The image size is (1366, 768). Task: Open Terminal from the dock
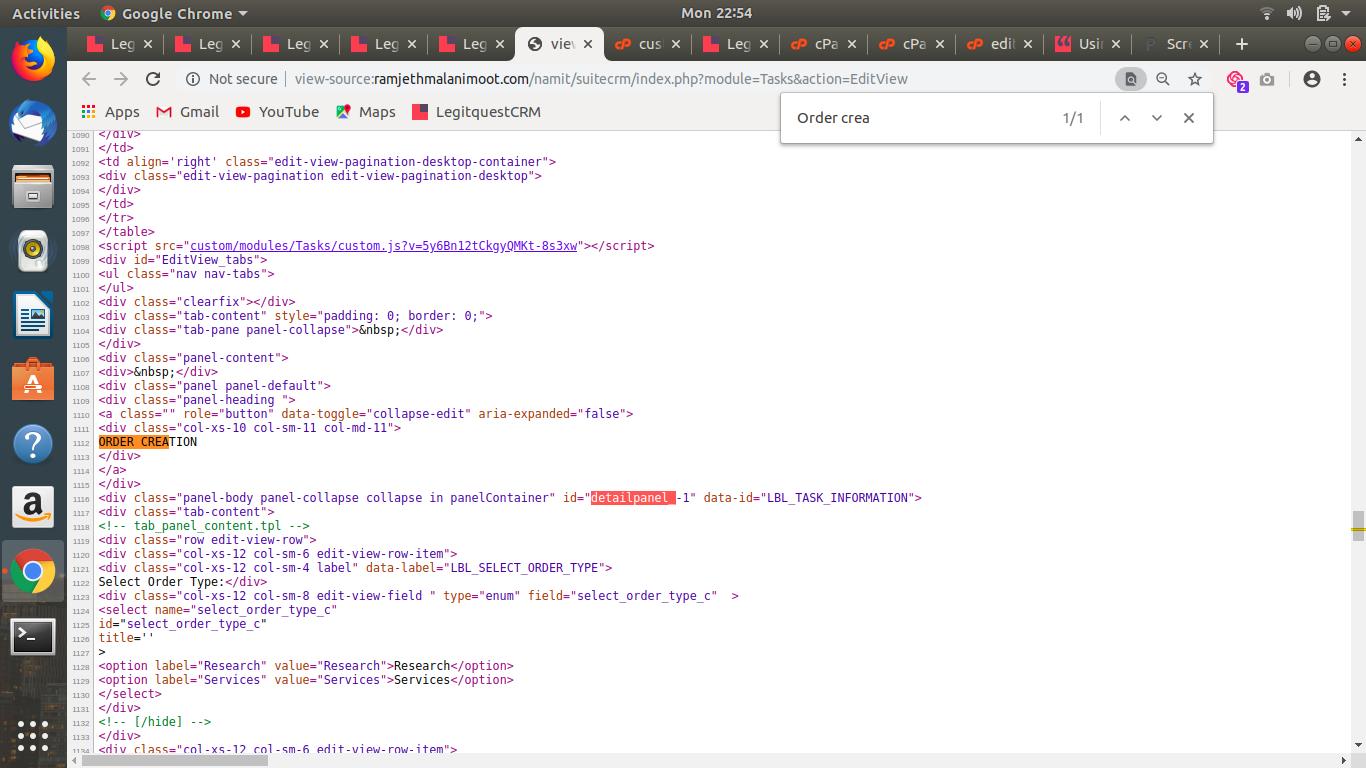pyautogui.click(x=33, y=636)
